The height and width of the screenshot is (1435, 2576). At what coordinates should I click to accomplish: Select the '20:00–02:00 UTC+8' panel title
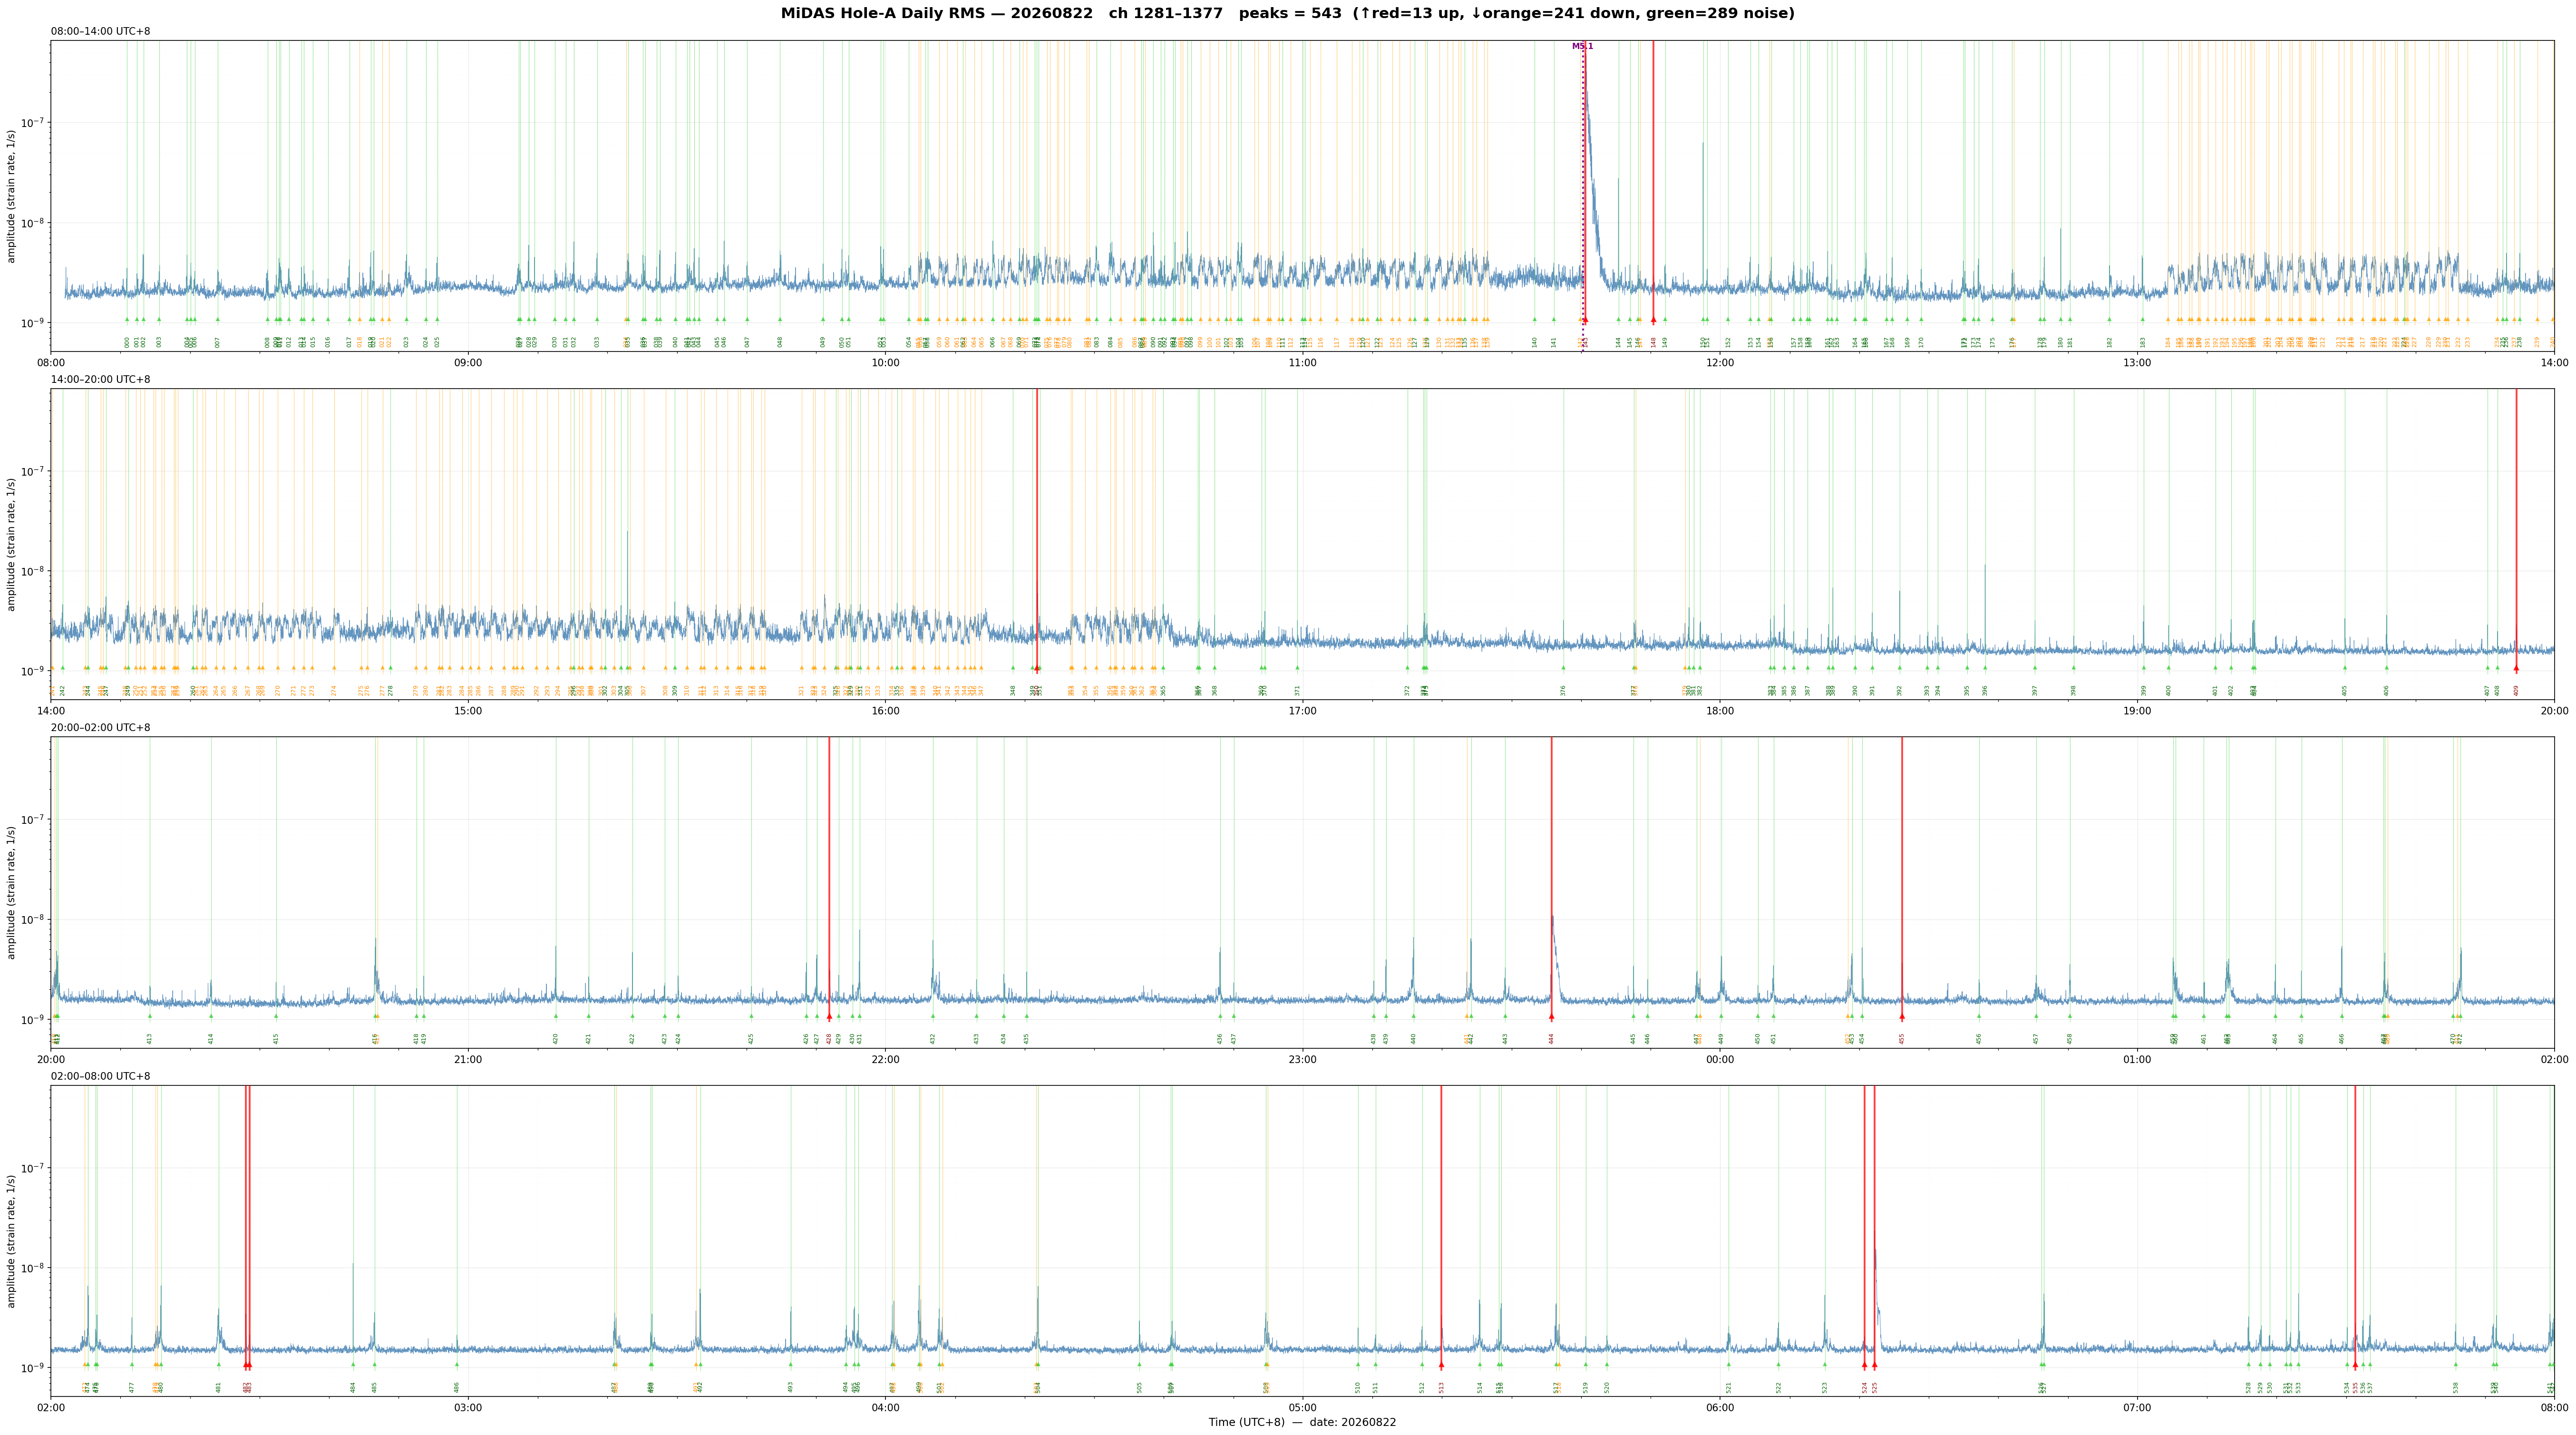click(x=101, y=728)
